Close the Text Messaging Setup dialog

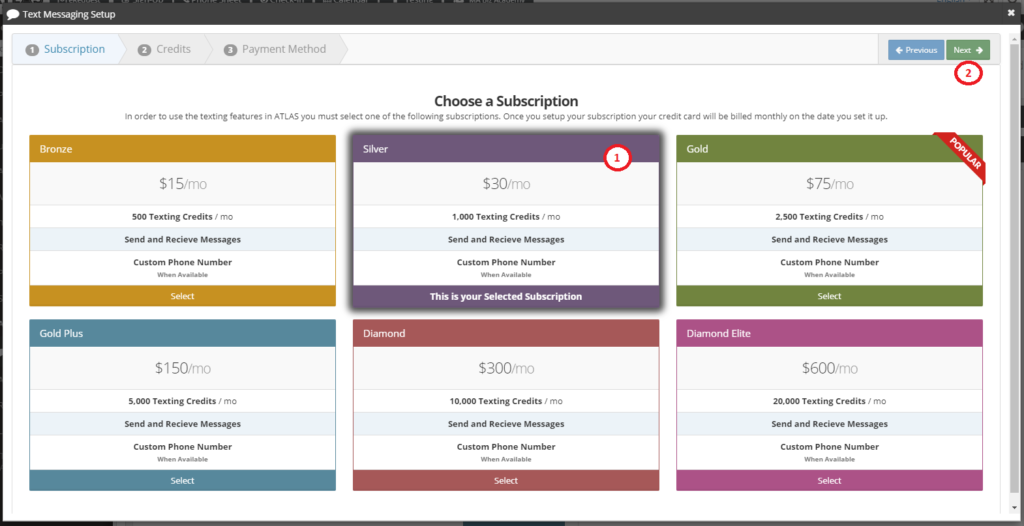1012,15
